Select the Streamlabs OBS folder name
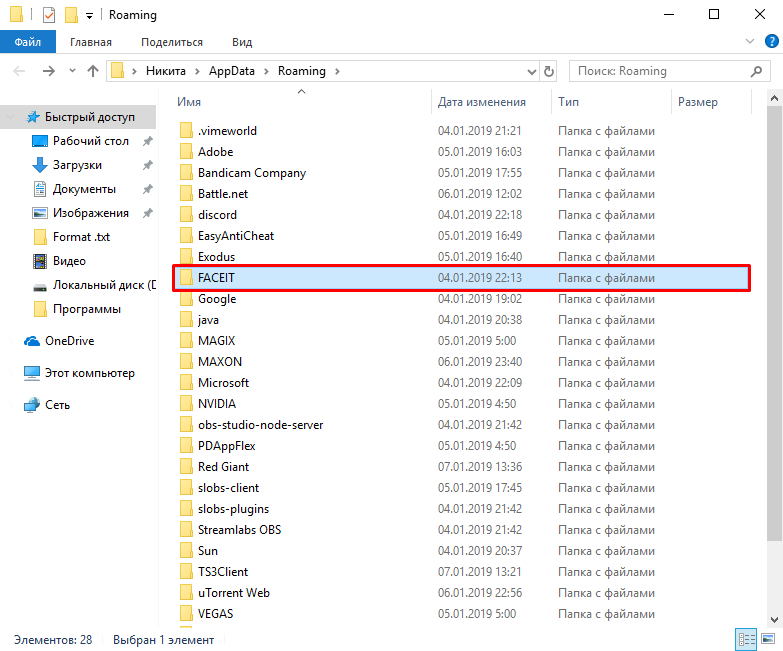This screenshot has height=651, width=783. [x=240, y=529]
